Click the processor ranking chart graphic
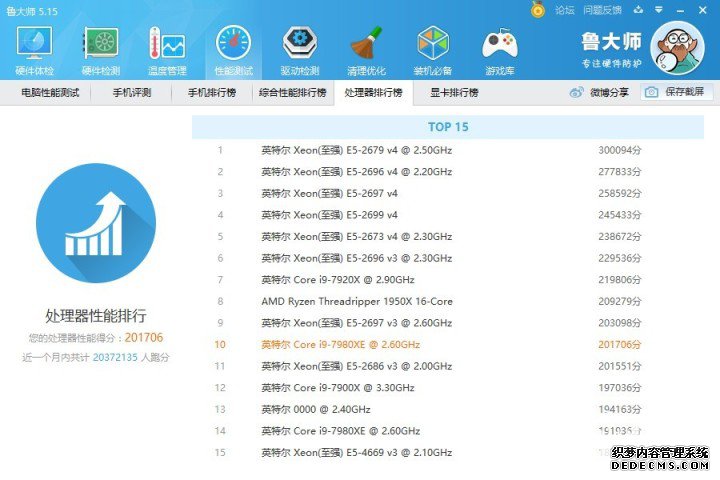720x480 pixels. click(x=96, y=223)
